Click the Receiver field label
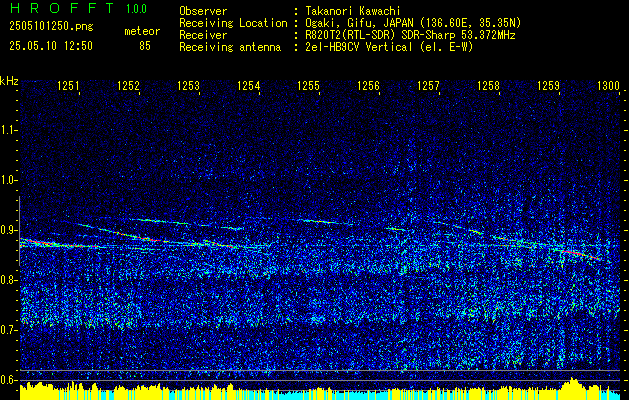Viewport: 629px width, 400px height. click(x=203, y=35)
